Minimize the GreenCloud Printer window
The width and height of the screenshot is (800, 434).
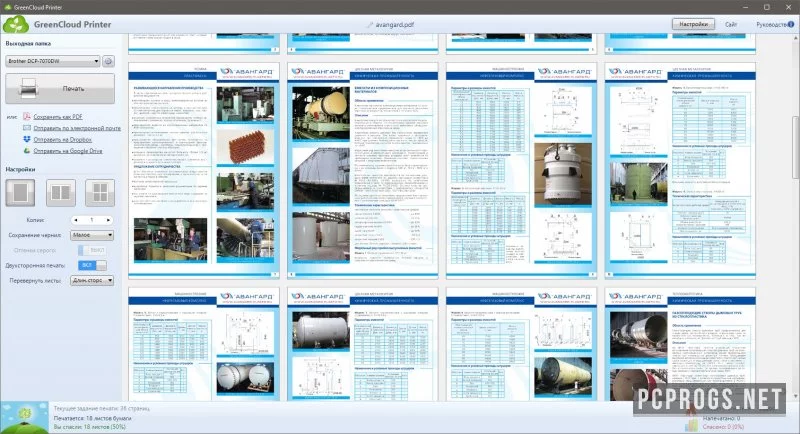coord(745,7)
